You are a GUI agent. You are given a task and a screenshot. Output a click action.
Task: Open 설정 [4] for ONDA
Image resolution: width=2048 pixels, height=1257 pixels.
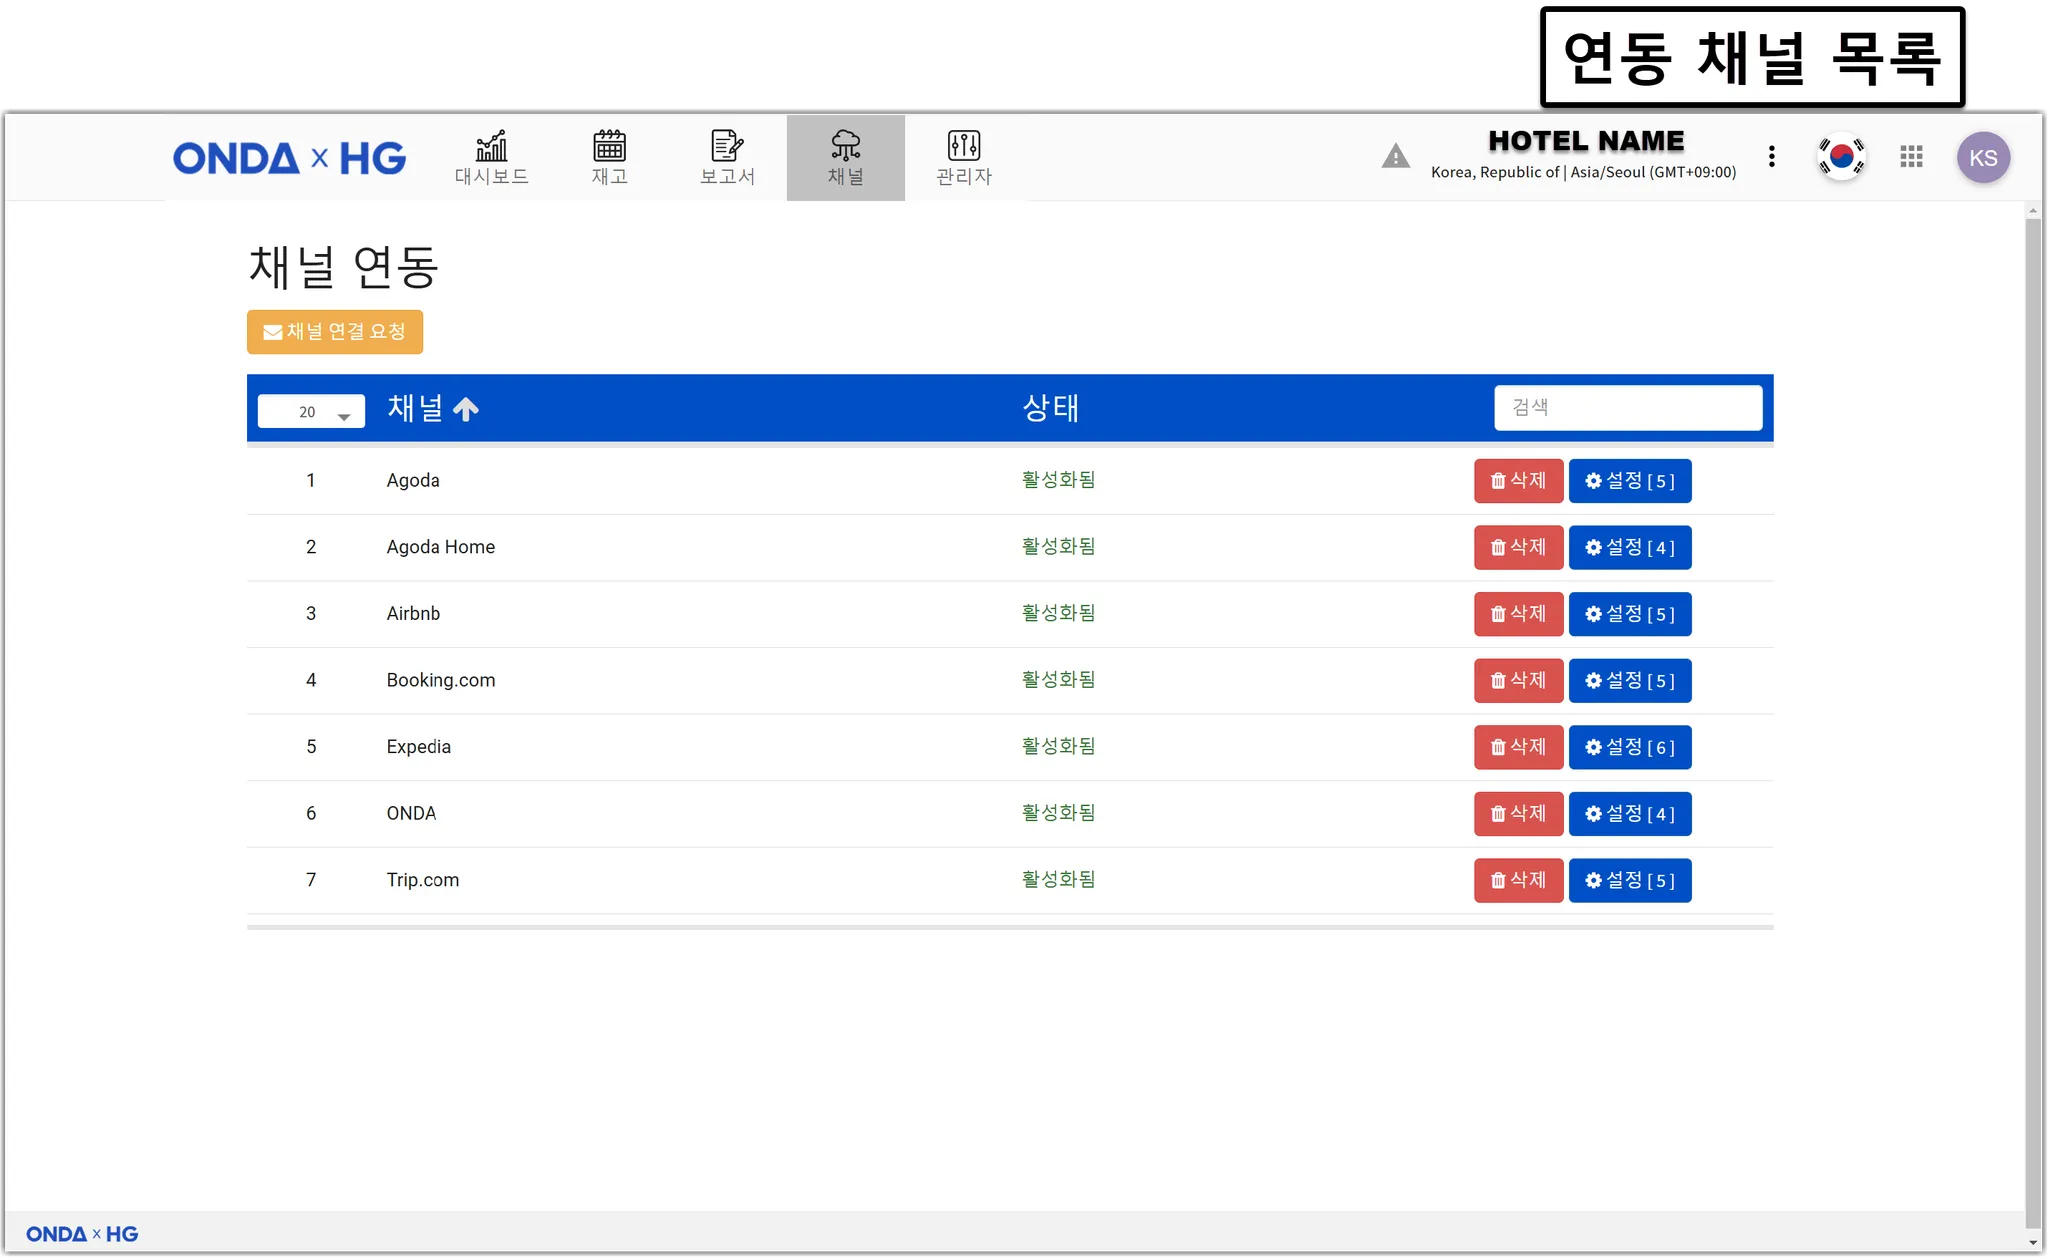(x=1629, y=814)
